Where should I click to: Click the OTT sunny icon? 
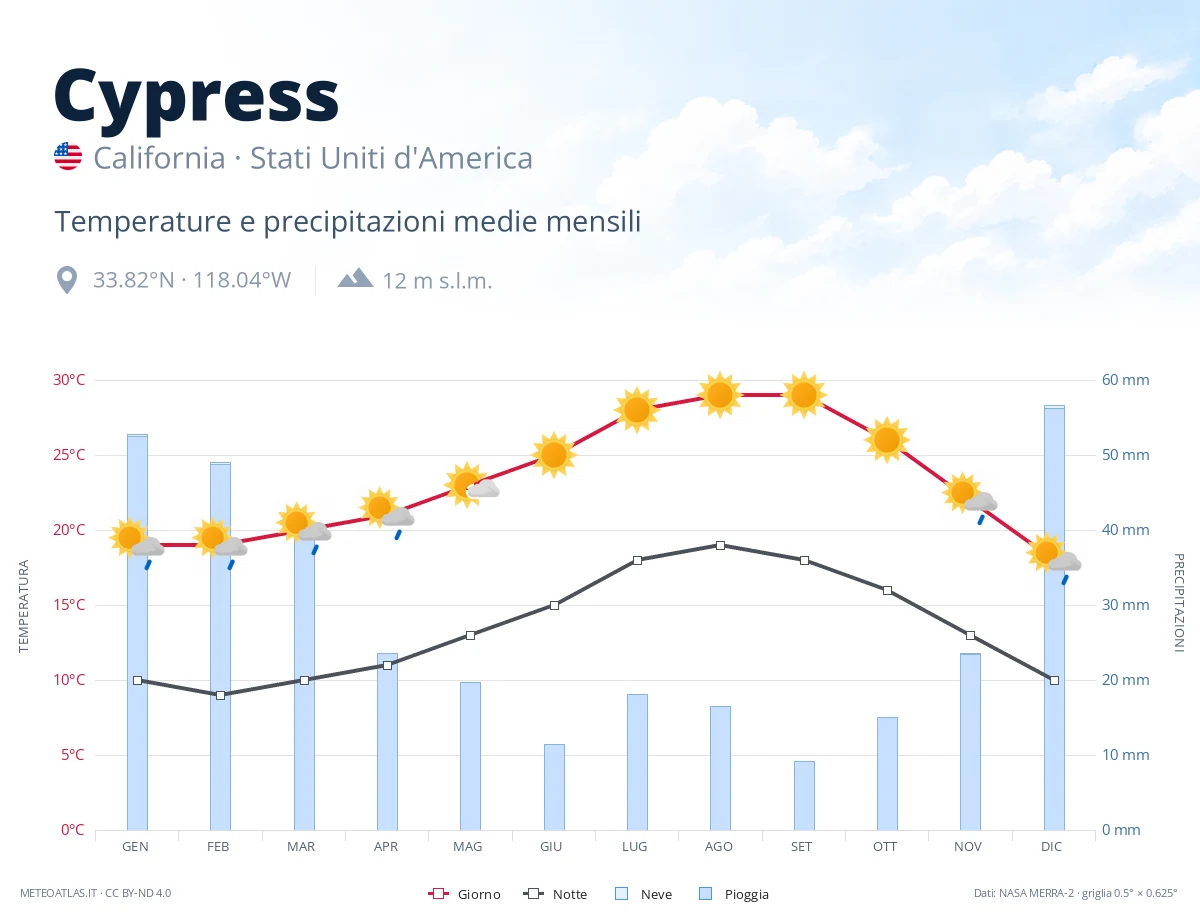point(887,440)
